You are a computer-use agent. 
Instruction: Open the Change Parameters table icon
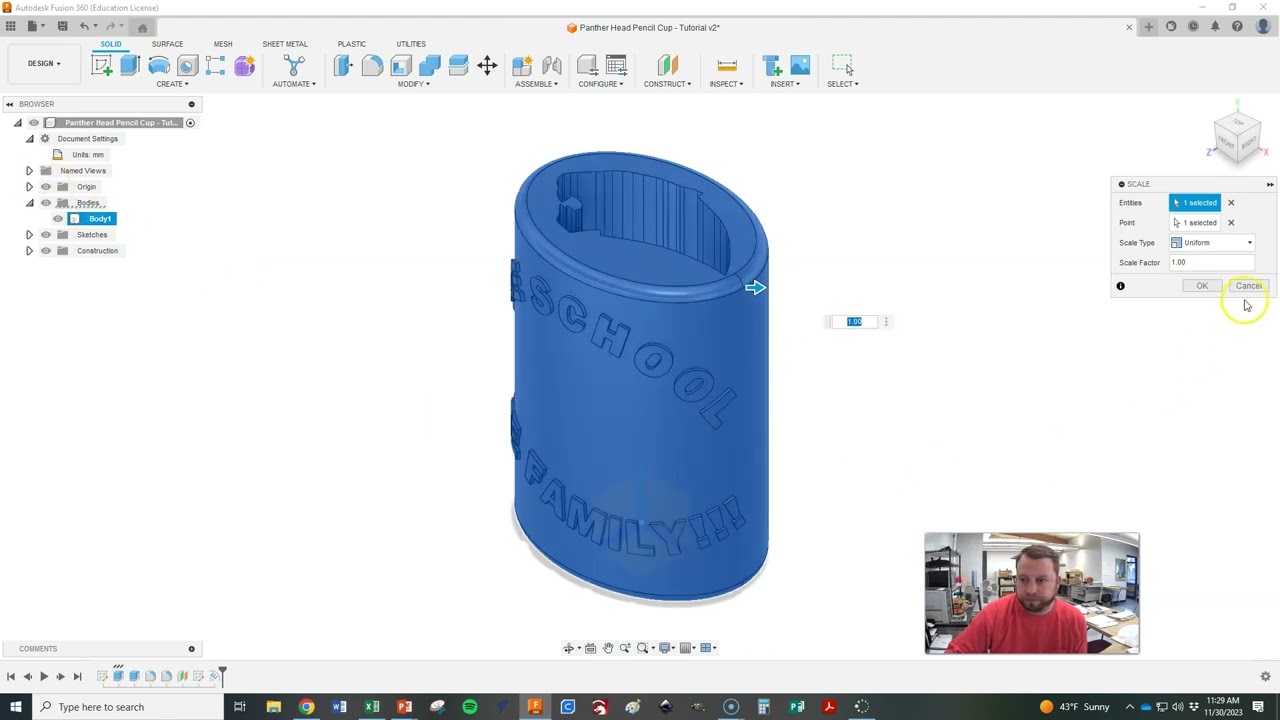tap(616, 66)
